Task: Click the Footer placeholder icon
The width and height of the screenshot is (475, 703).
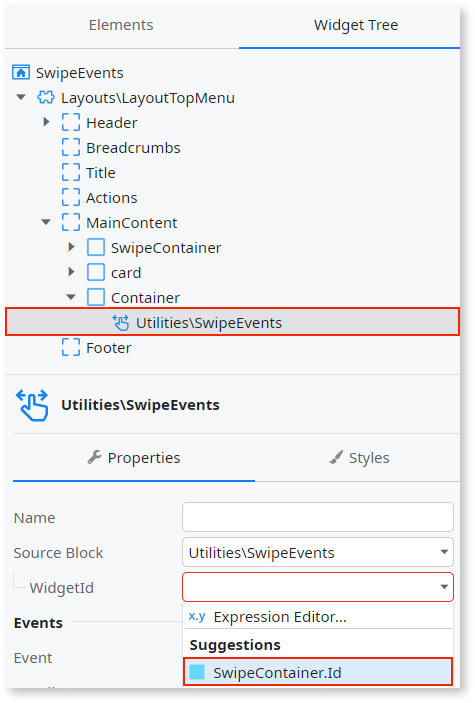Action: [x=71, y=347]
